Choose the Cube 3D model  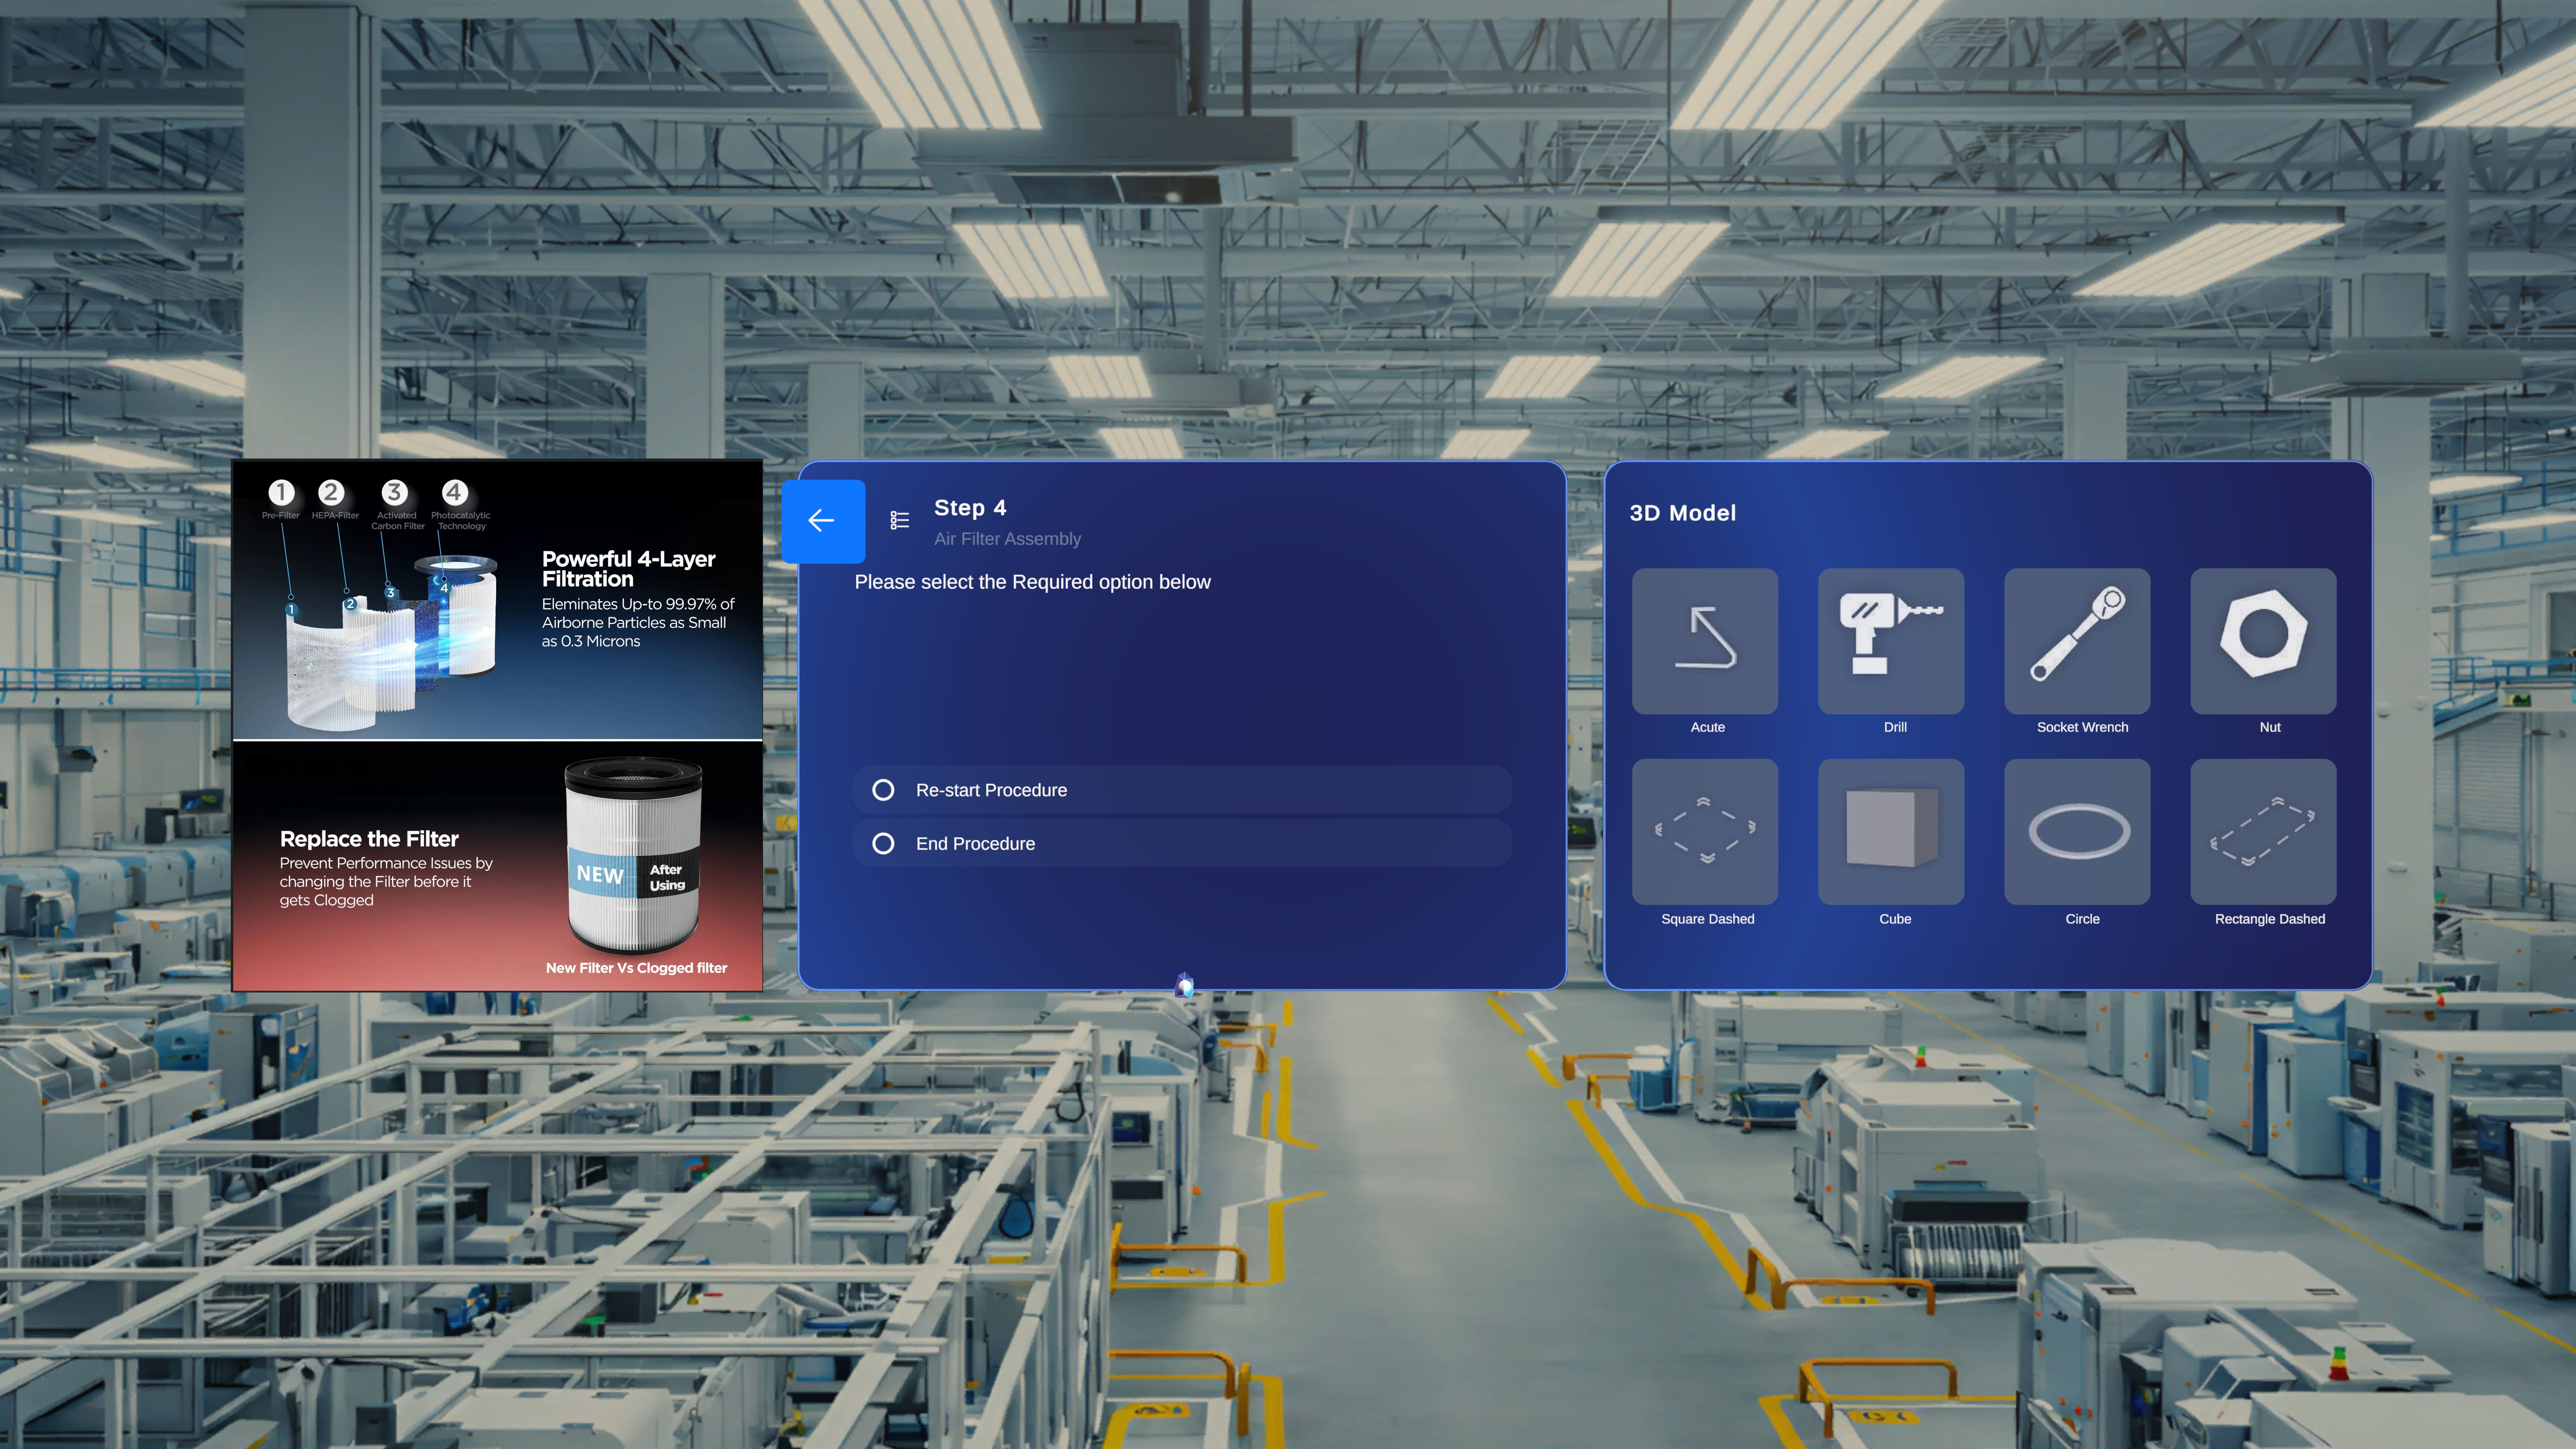tap(1891, 831)
